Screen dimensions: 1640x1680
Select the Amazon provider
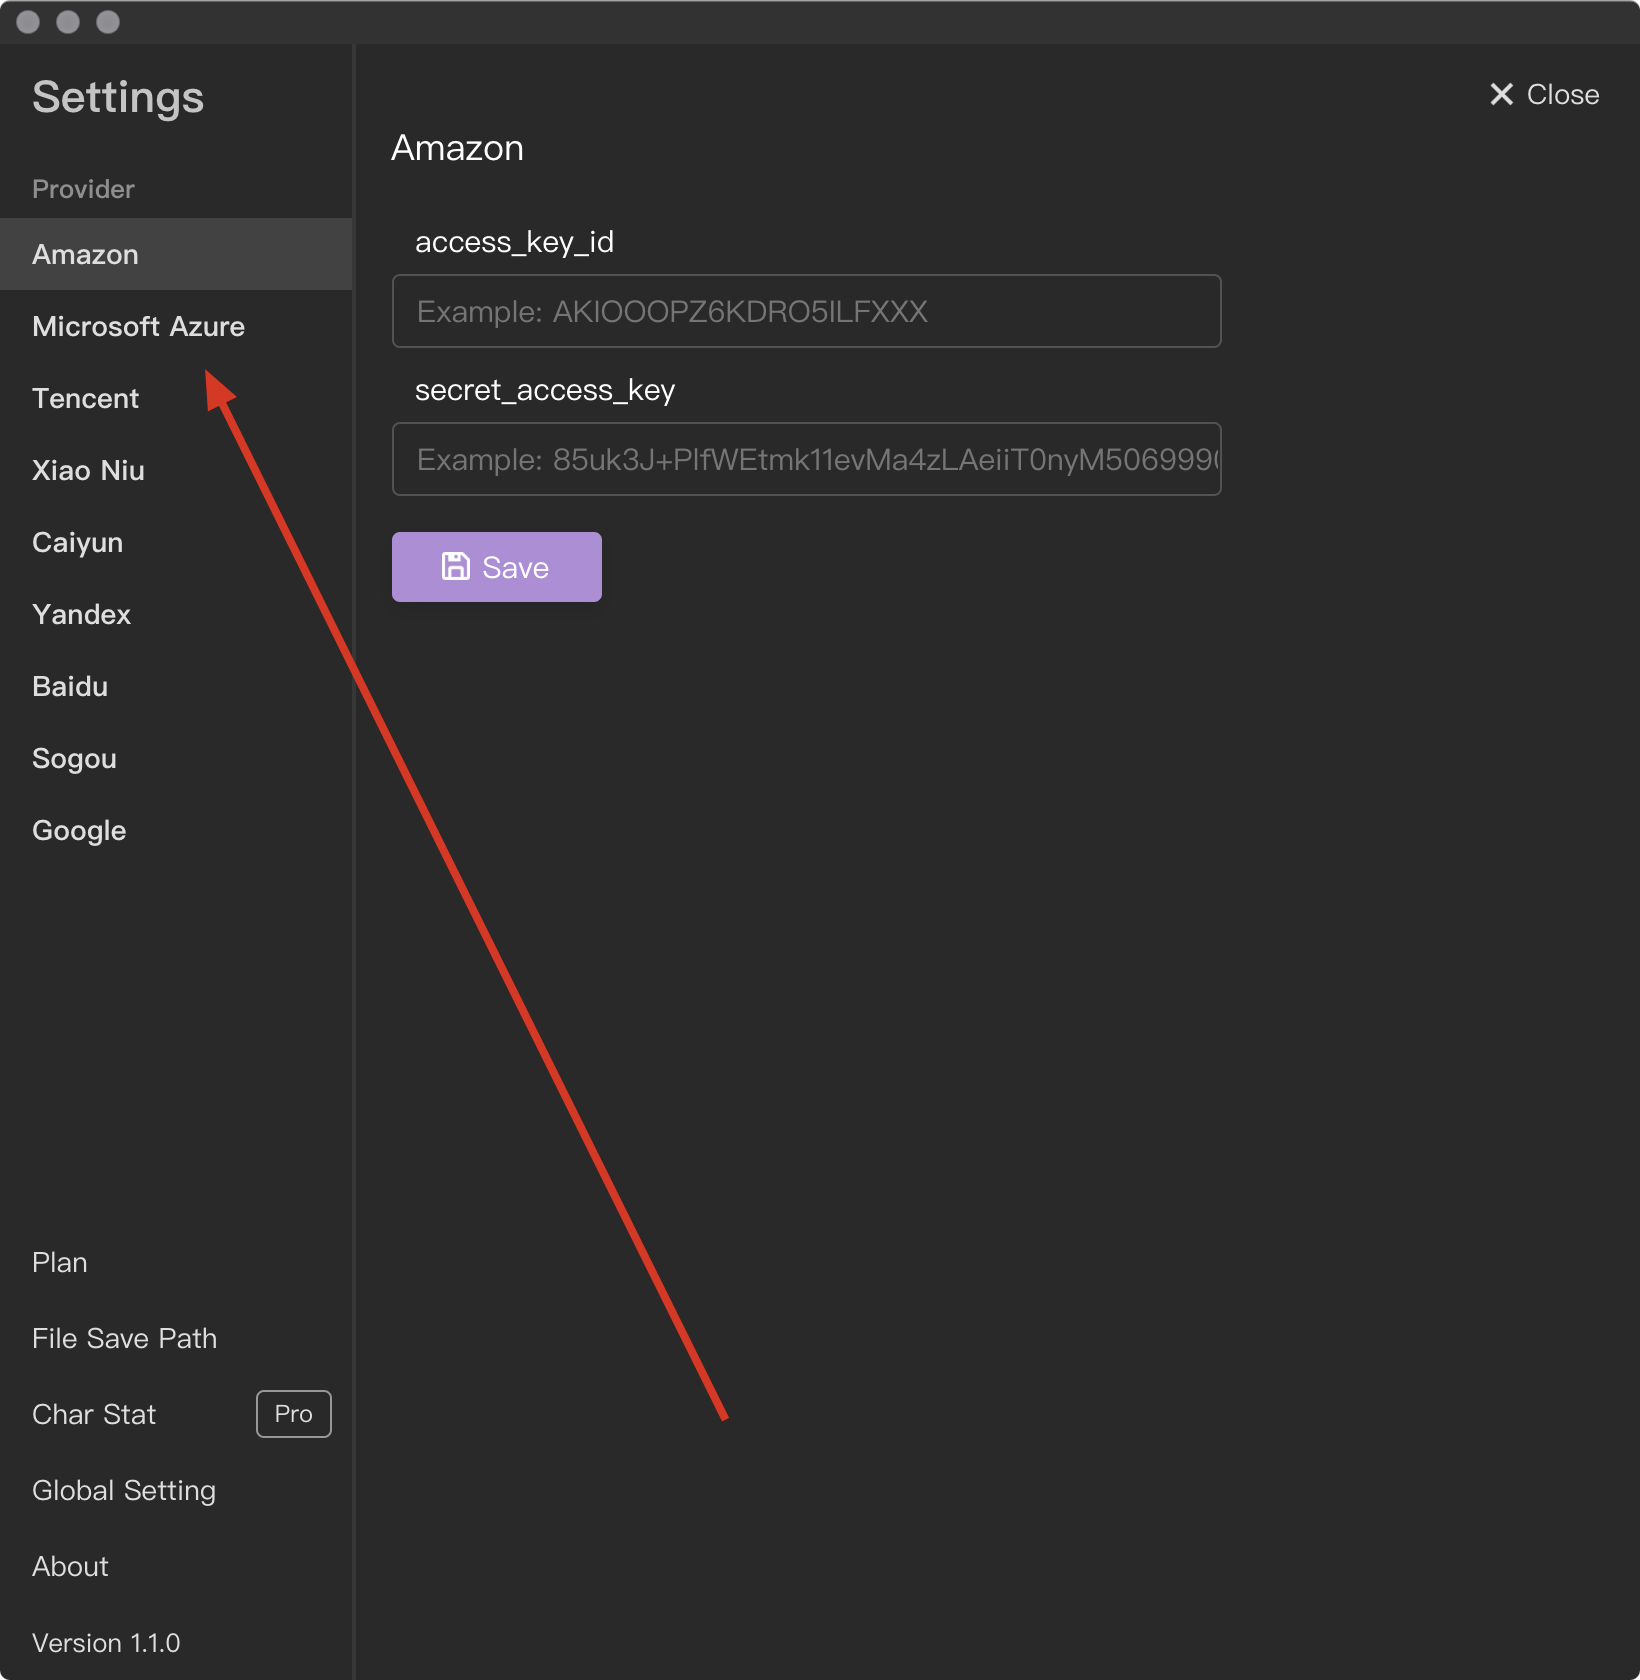[86, 255]
